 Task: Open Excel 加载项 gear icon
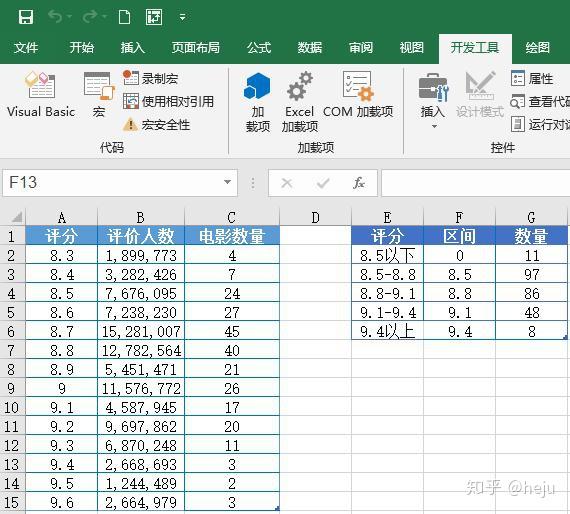point(300,102)
